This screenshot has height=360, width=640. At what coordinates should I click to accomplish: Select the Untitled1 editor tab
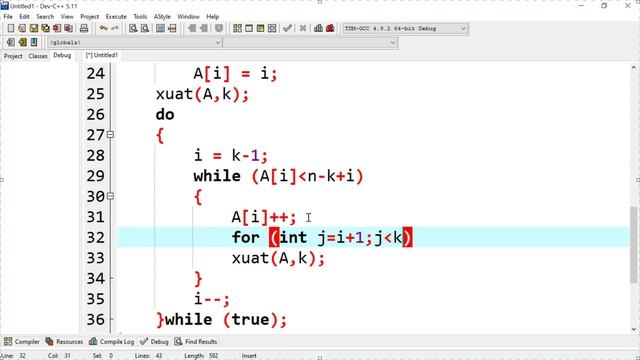click(x=102, y=55)
